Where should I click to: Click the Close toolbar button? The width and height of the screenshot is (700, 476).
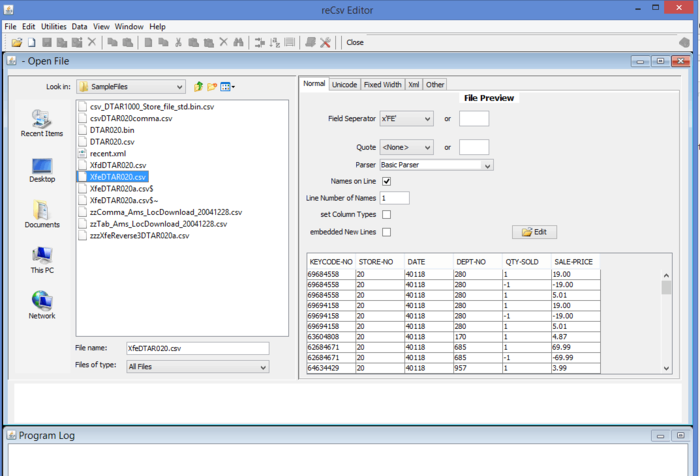[355, 42]
